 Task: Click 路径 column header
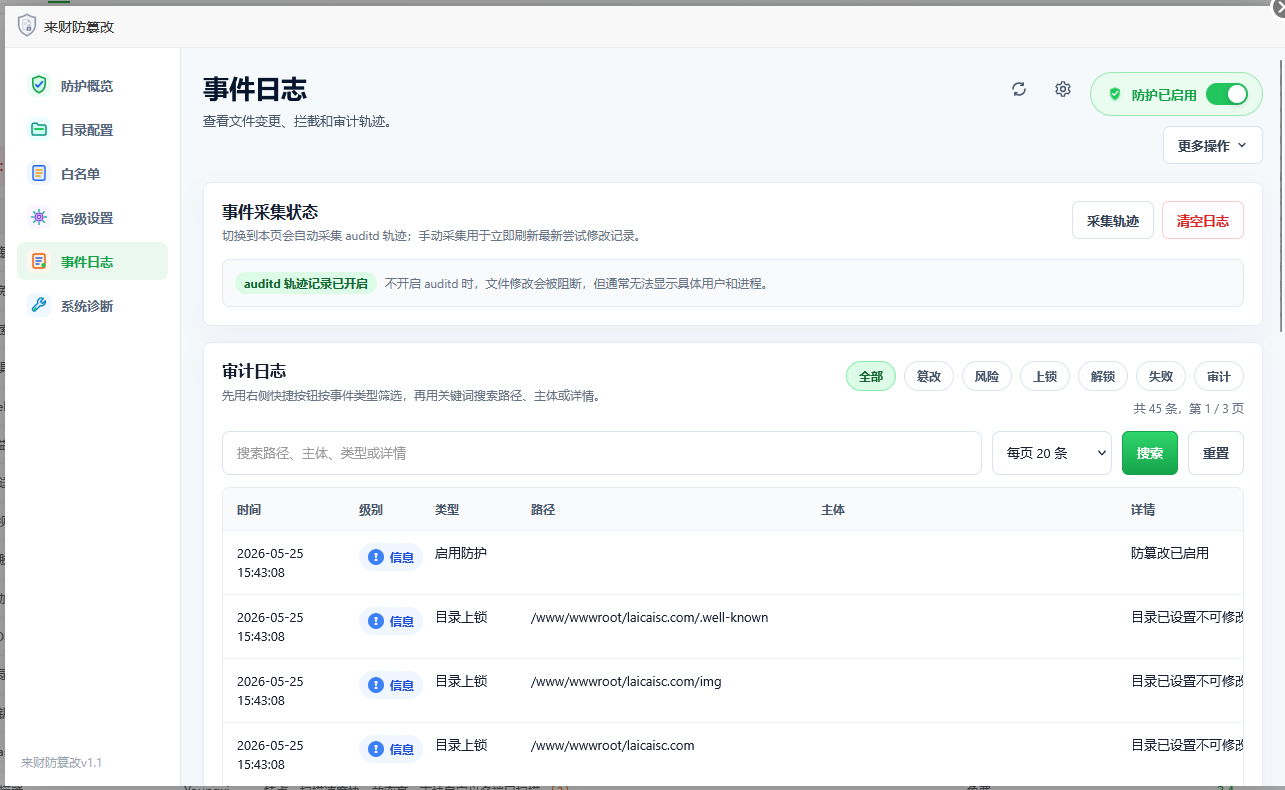[543, 509]
